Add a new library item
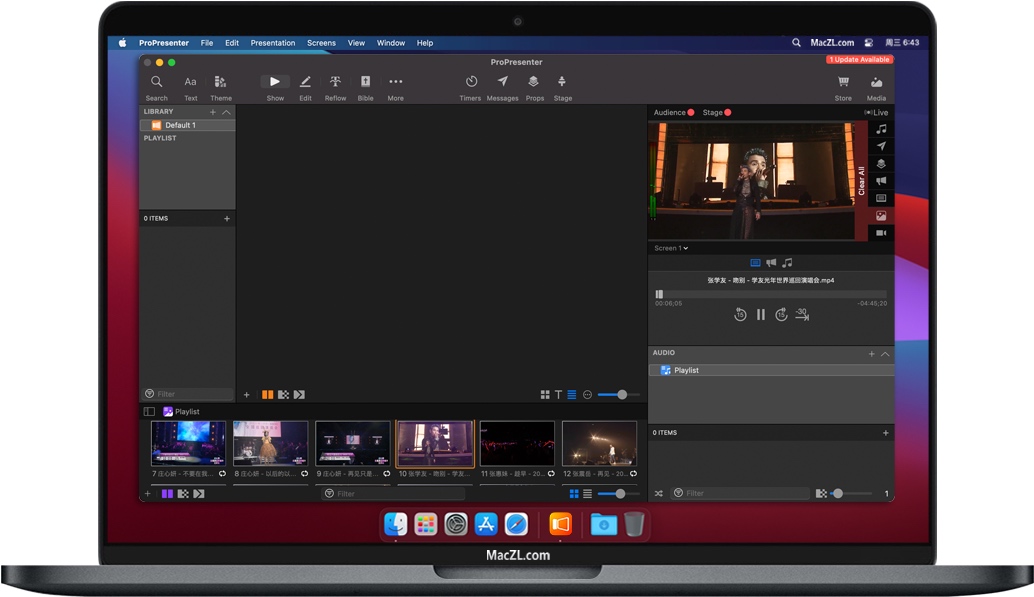This screenshot has height=597, width=1034. (213, 112)
